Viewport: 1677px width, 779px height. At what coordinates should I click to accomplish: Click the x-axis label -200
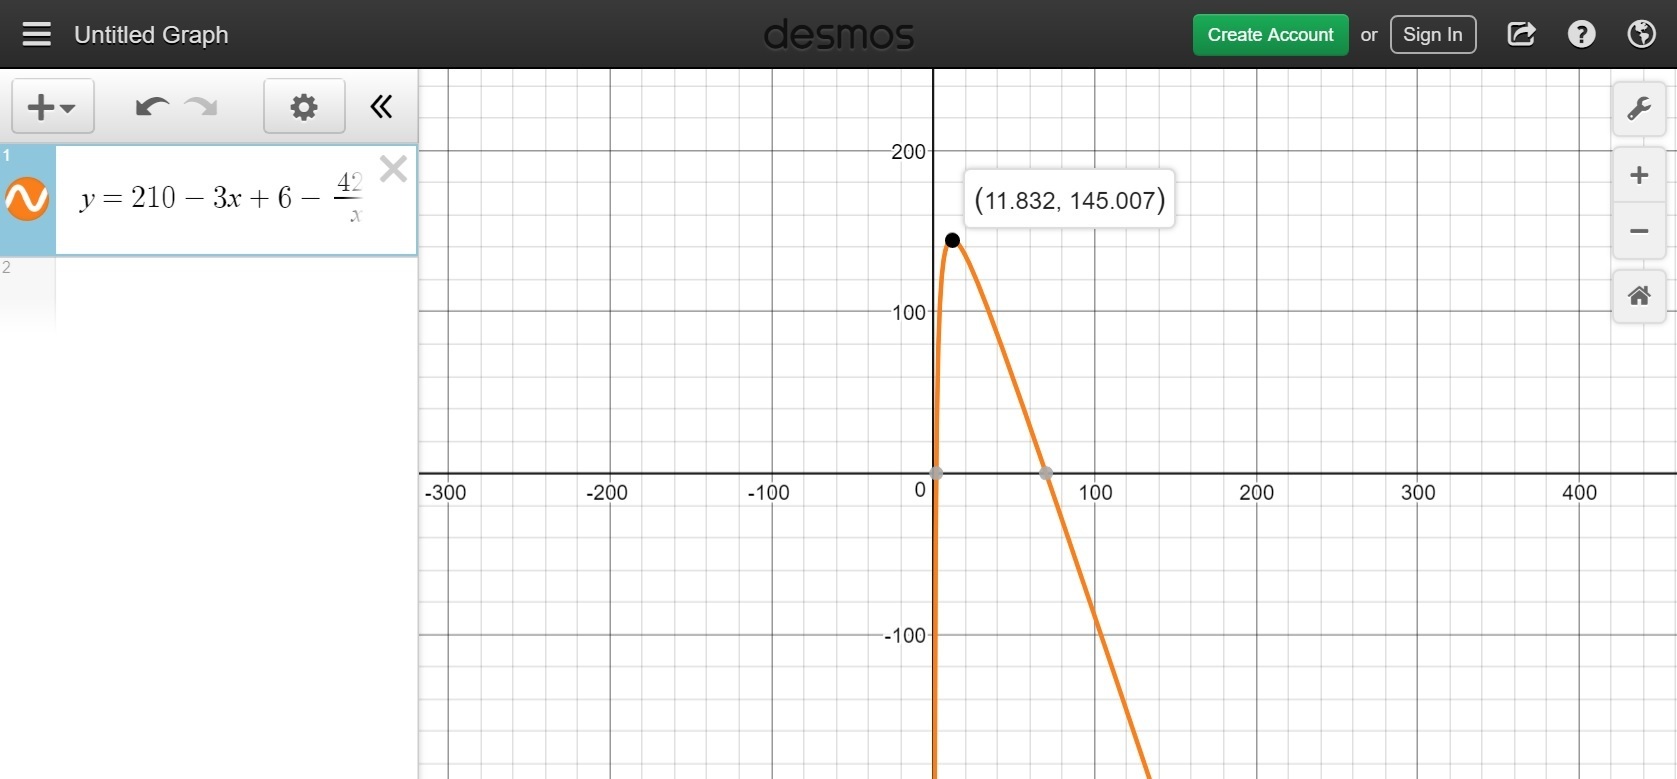point(607,492)
